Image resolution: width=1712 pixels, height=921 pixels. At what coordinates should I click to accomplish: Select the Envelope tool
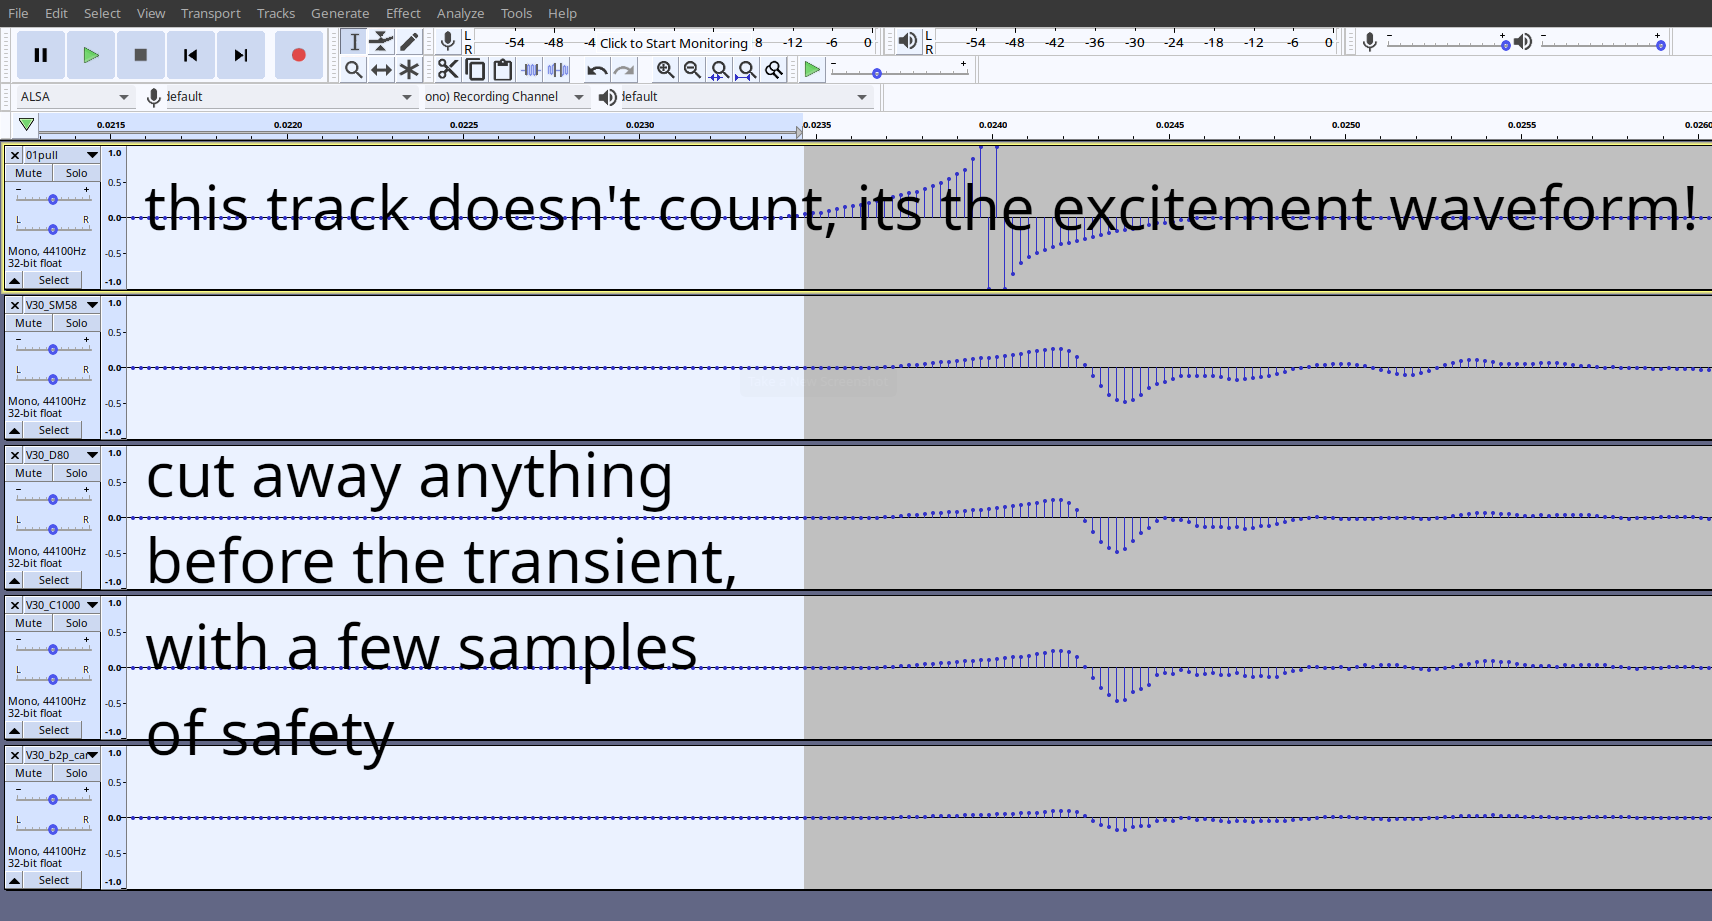(x=381, y=41)
